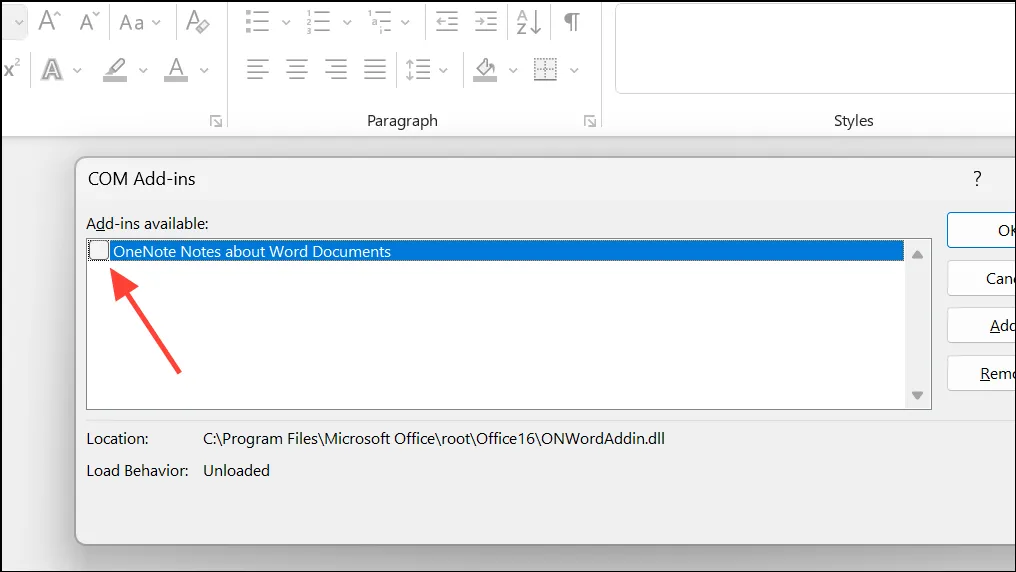Click the ONWordAddin.dll location path
Viewport: 1016px width, 572px height.
(433, 439)
